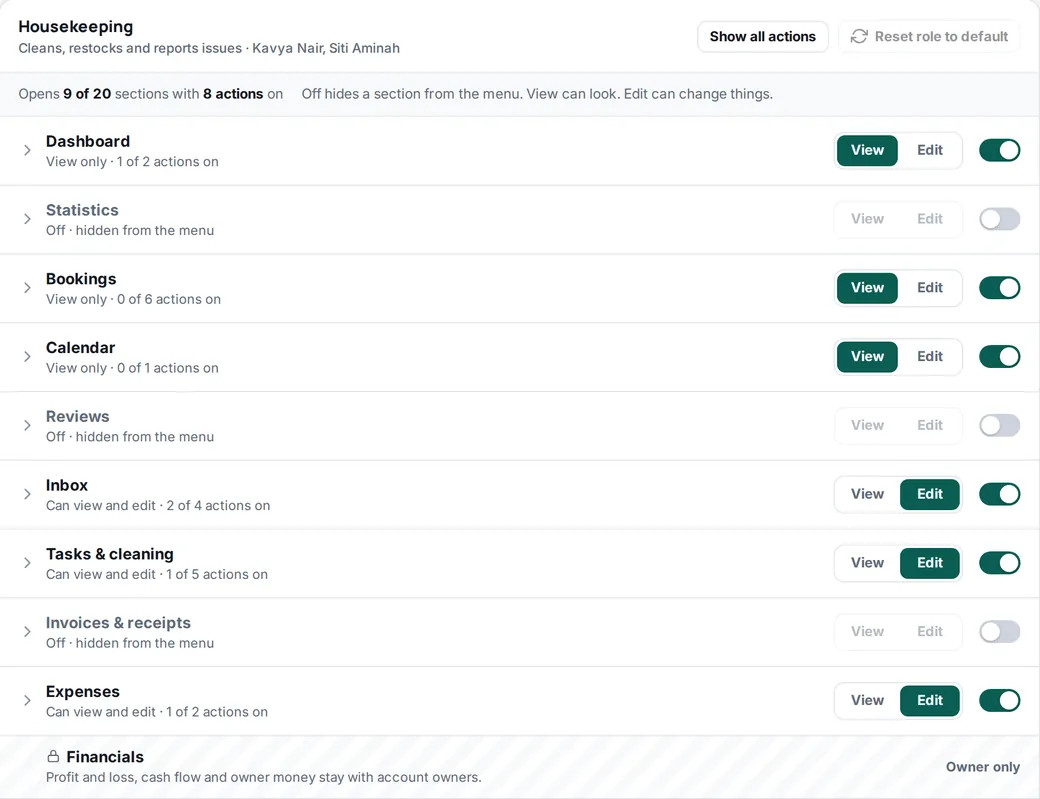Expand the Statistics row chevron

click(27, 219)
